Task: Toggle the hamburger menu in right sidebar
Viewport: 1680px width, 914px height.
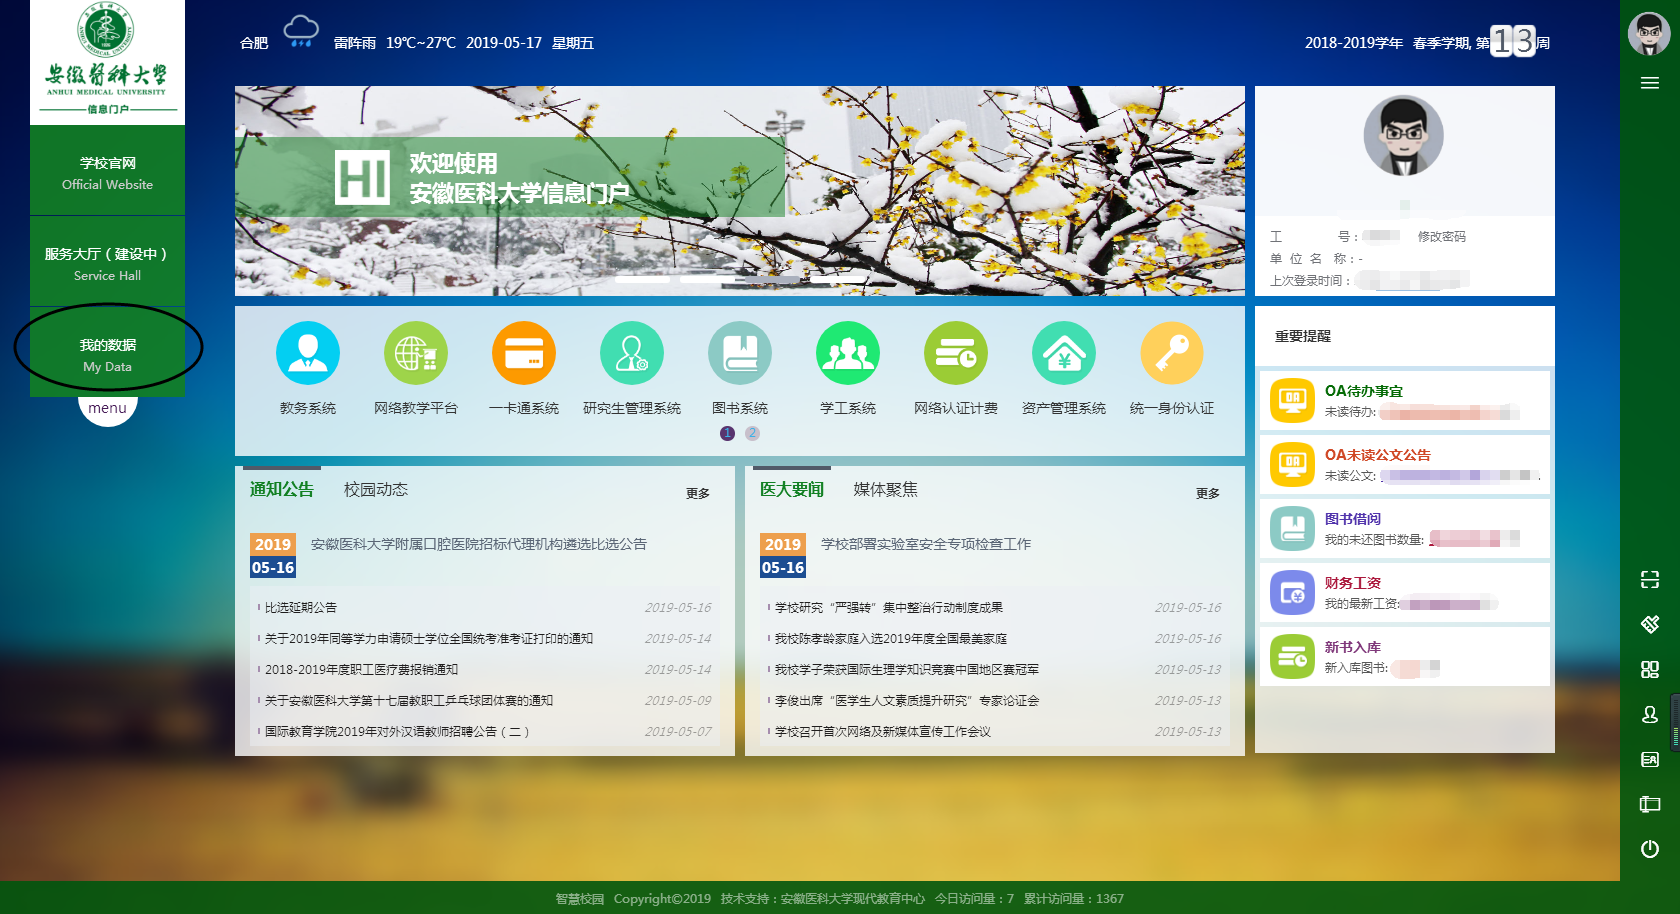Action: 1650,84
